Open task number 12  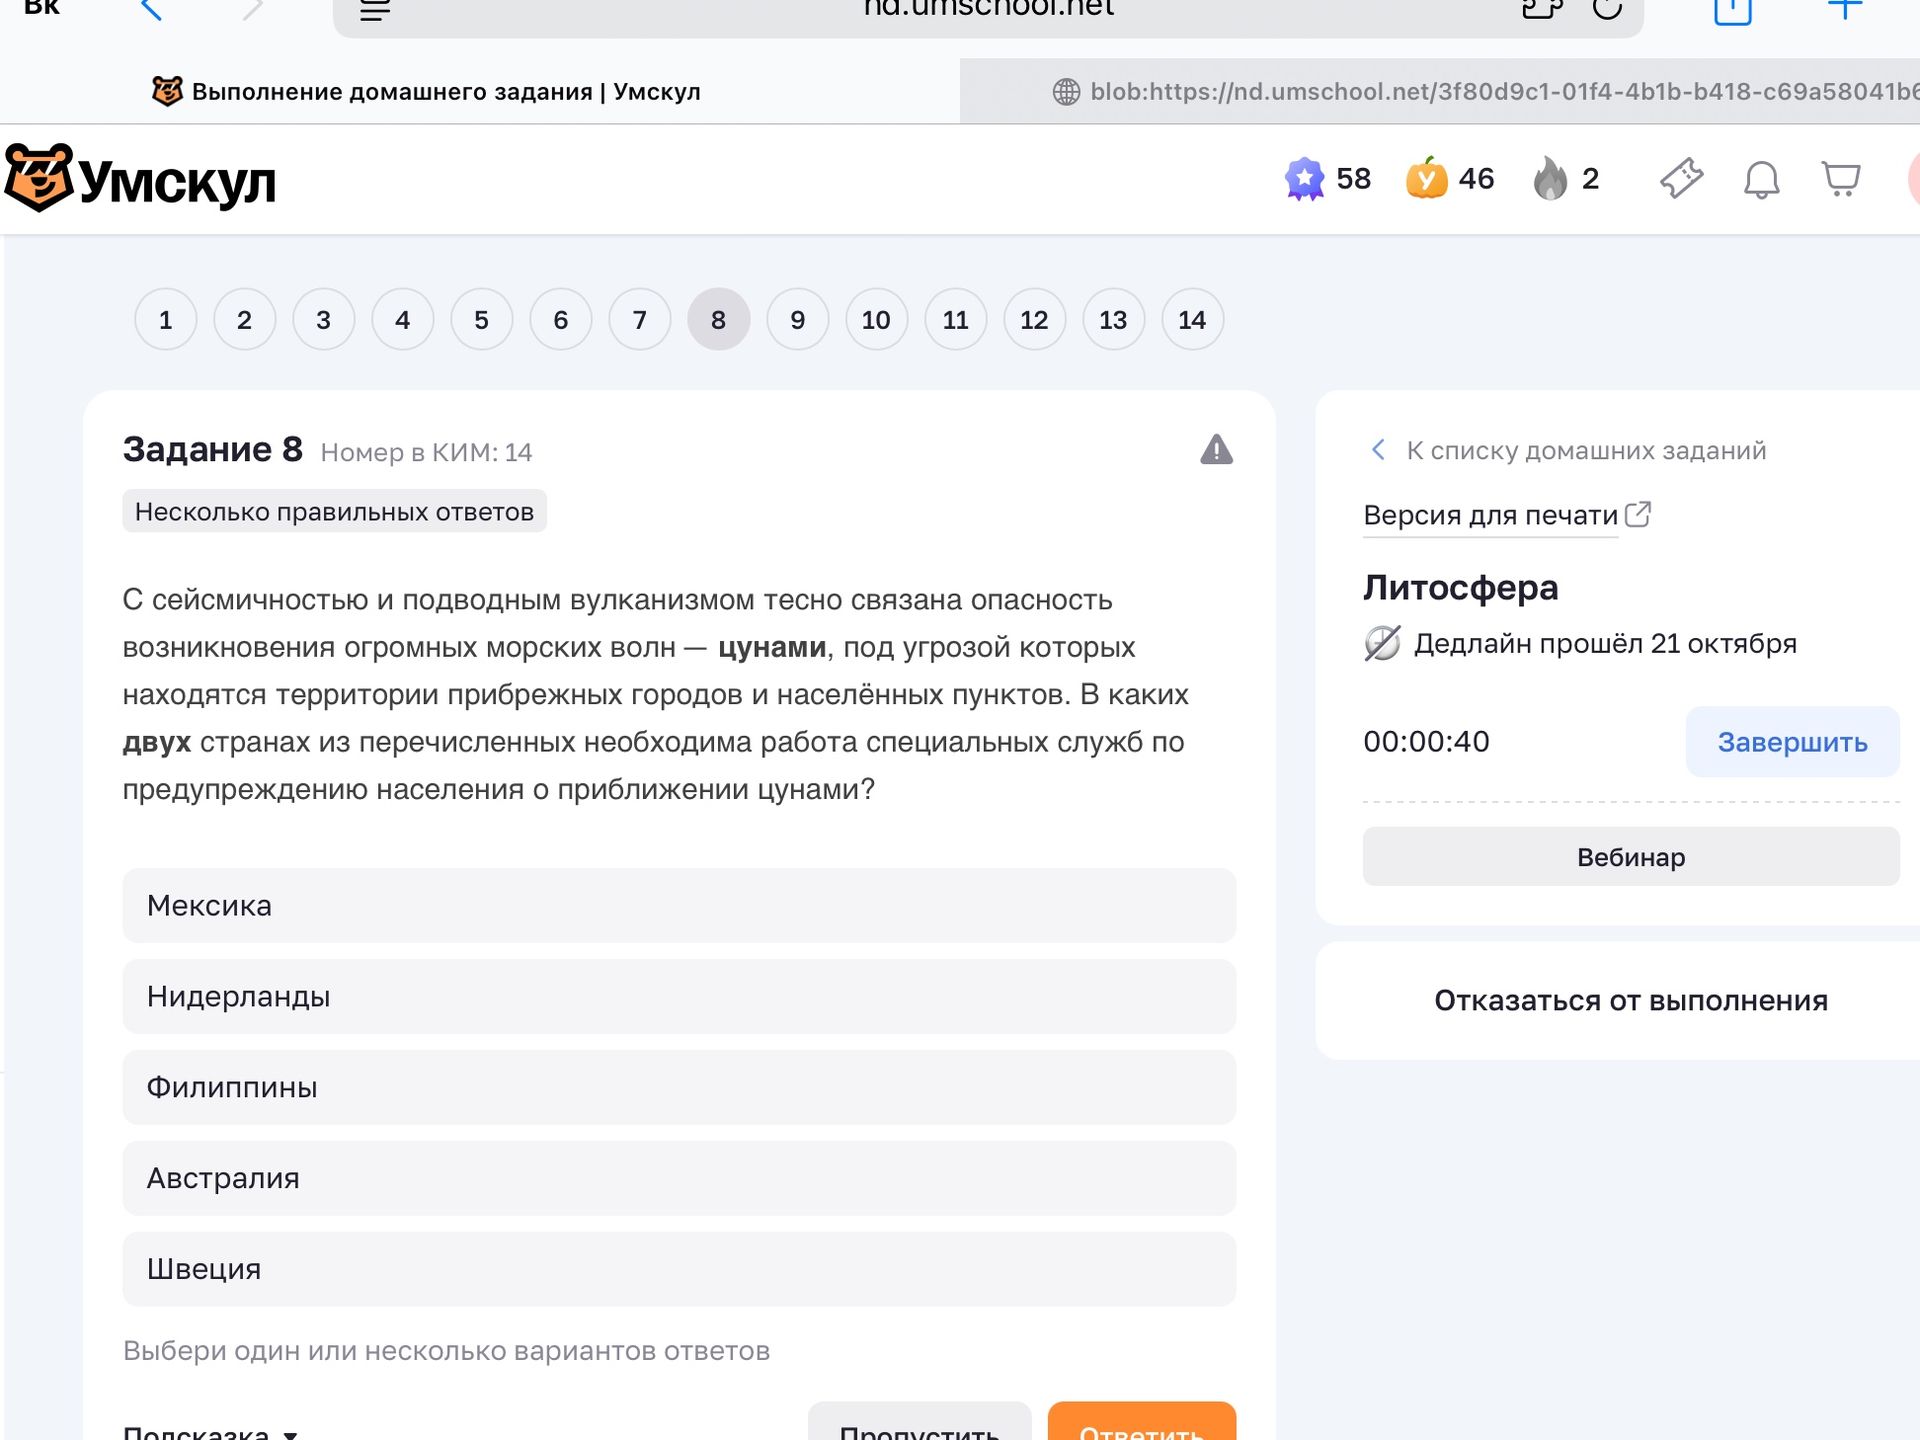(1034, 320)
